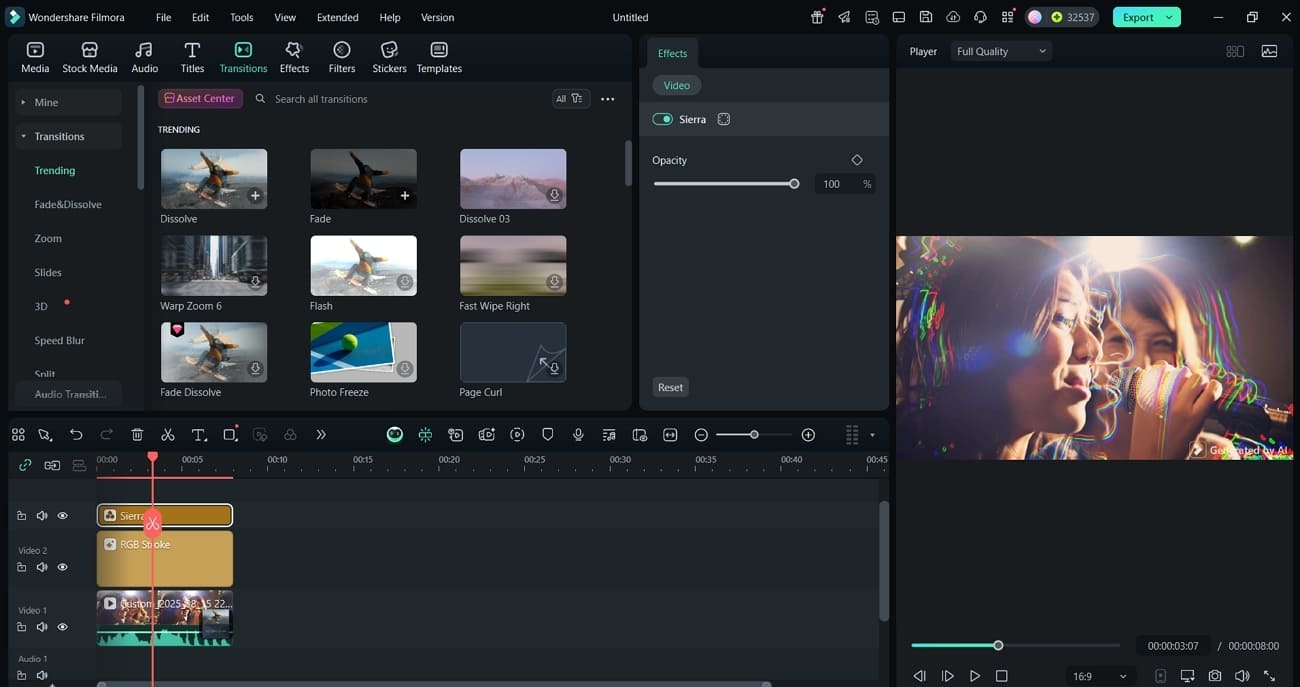This screenshot has height=687, width=1300.
Task: Add a marker with the shield icon
Action: tap(548, 435)
